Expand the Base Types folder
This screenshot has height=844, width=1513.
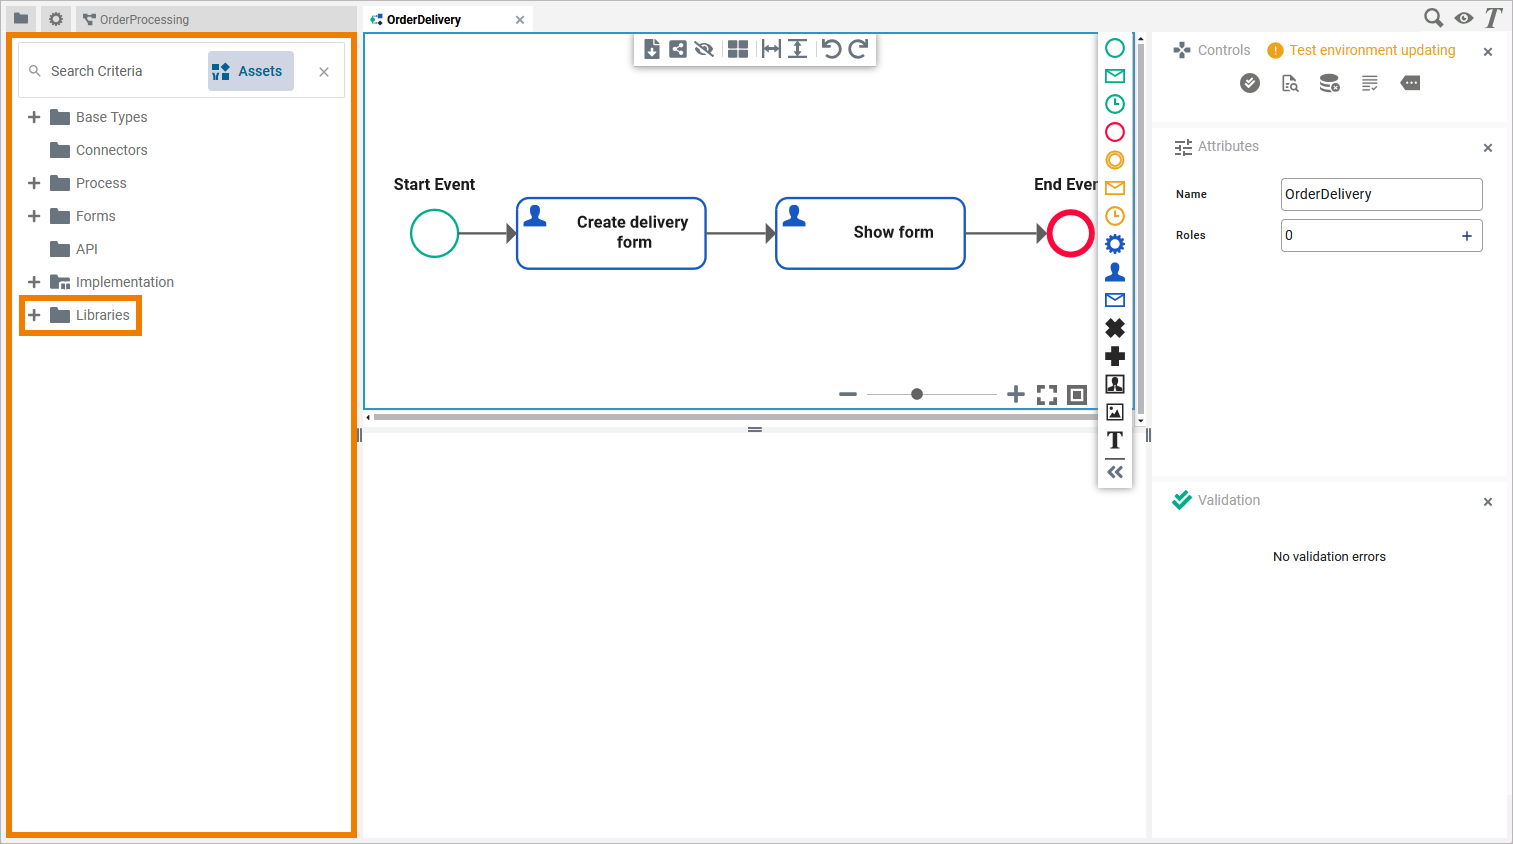coord(34,117)
